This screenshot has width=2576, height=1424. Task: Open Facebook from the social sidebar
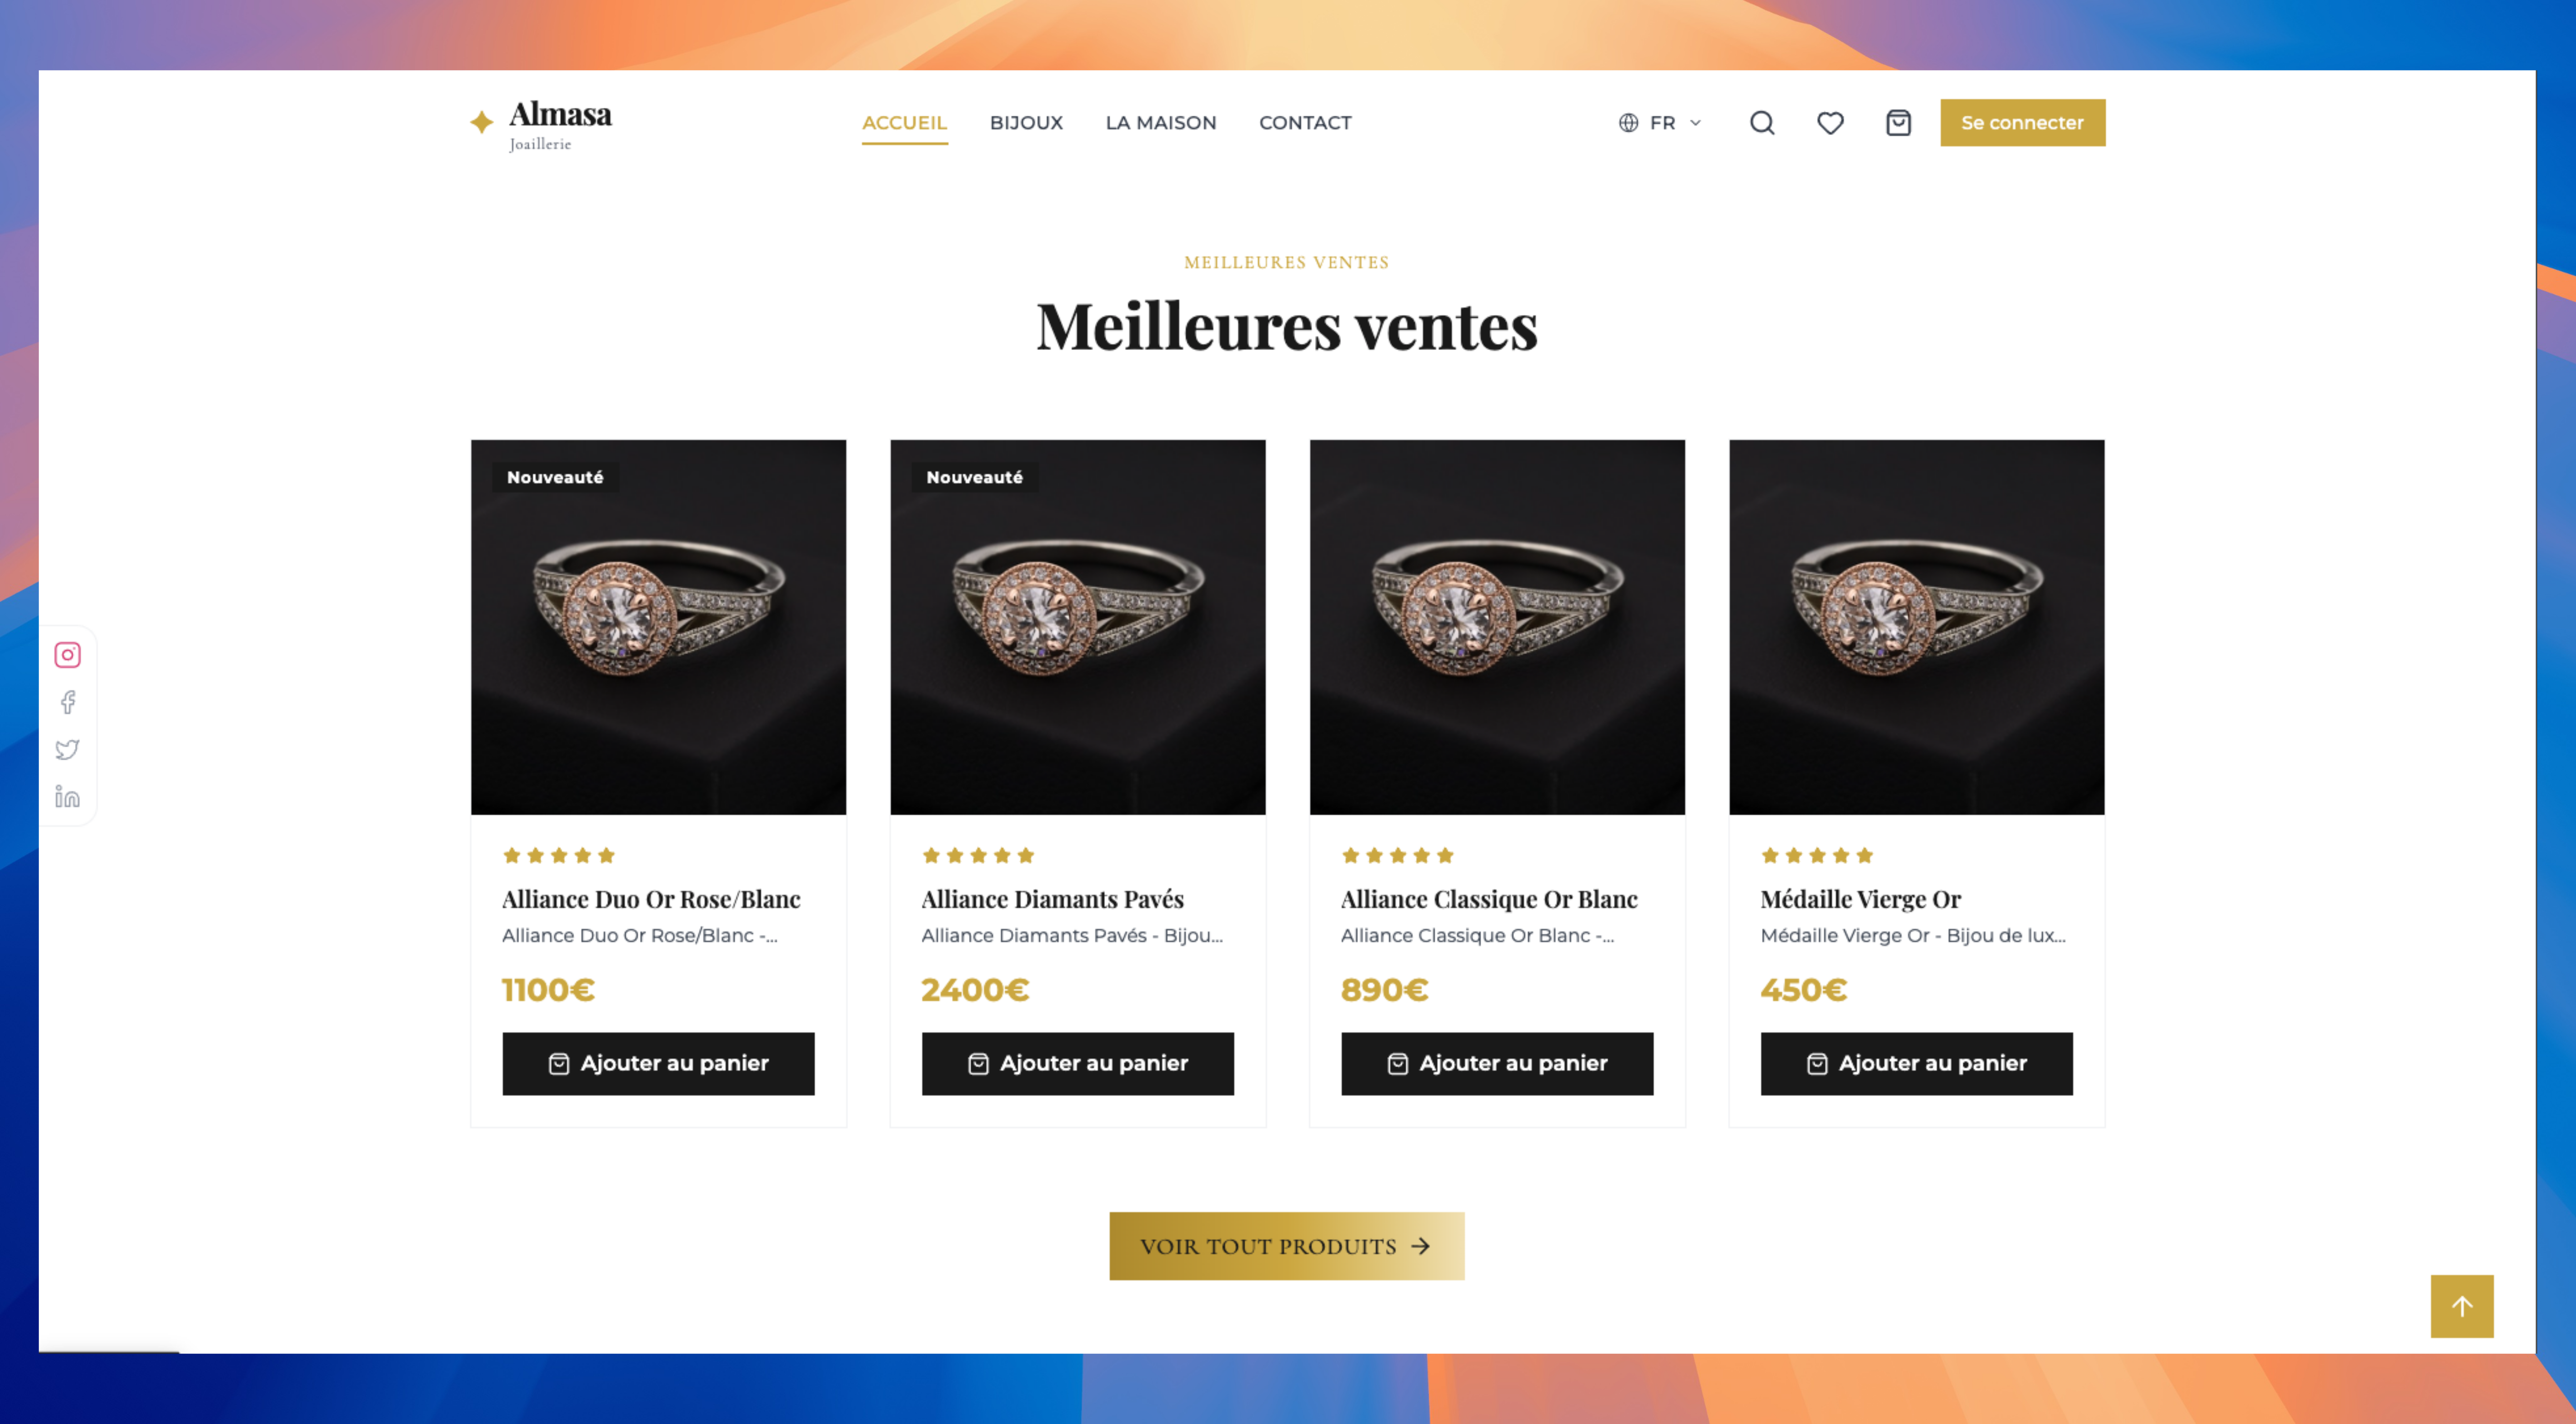[x=67, y=702]
